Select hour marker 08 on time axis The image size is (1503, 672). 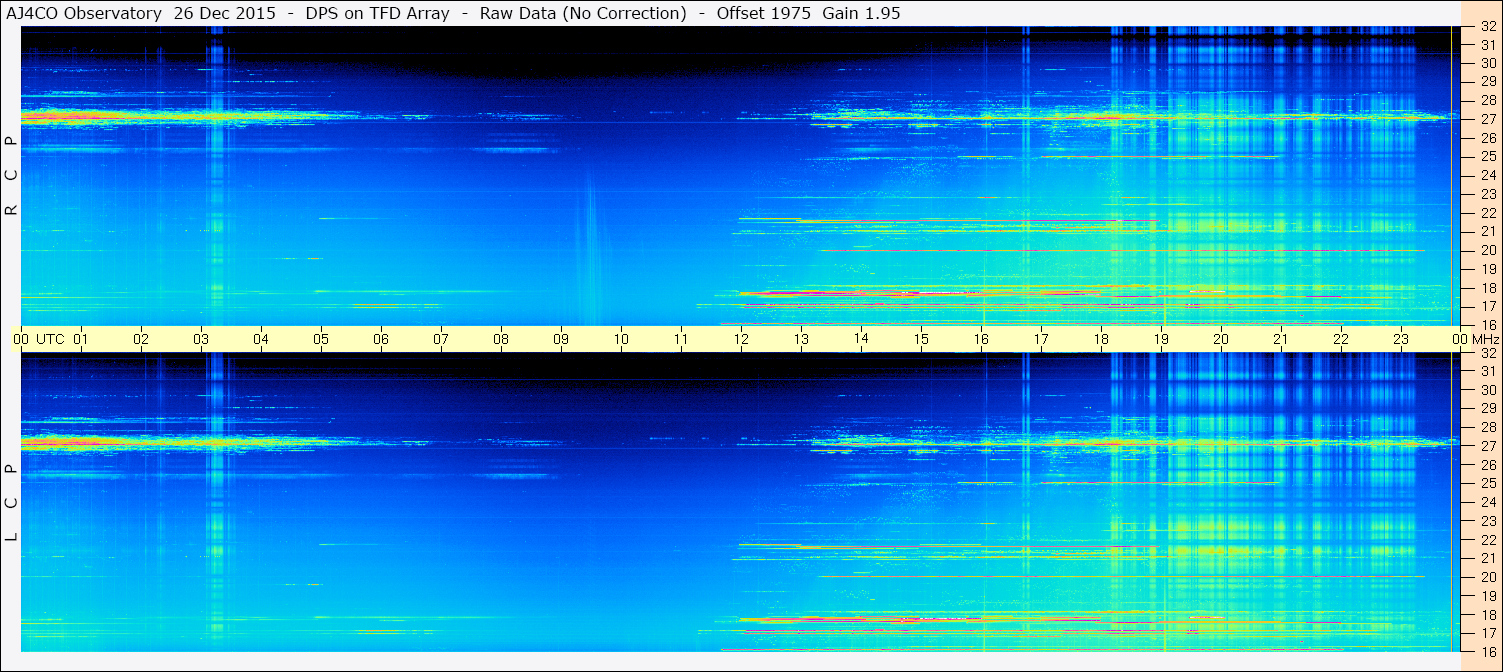(x=501, y=339)
